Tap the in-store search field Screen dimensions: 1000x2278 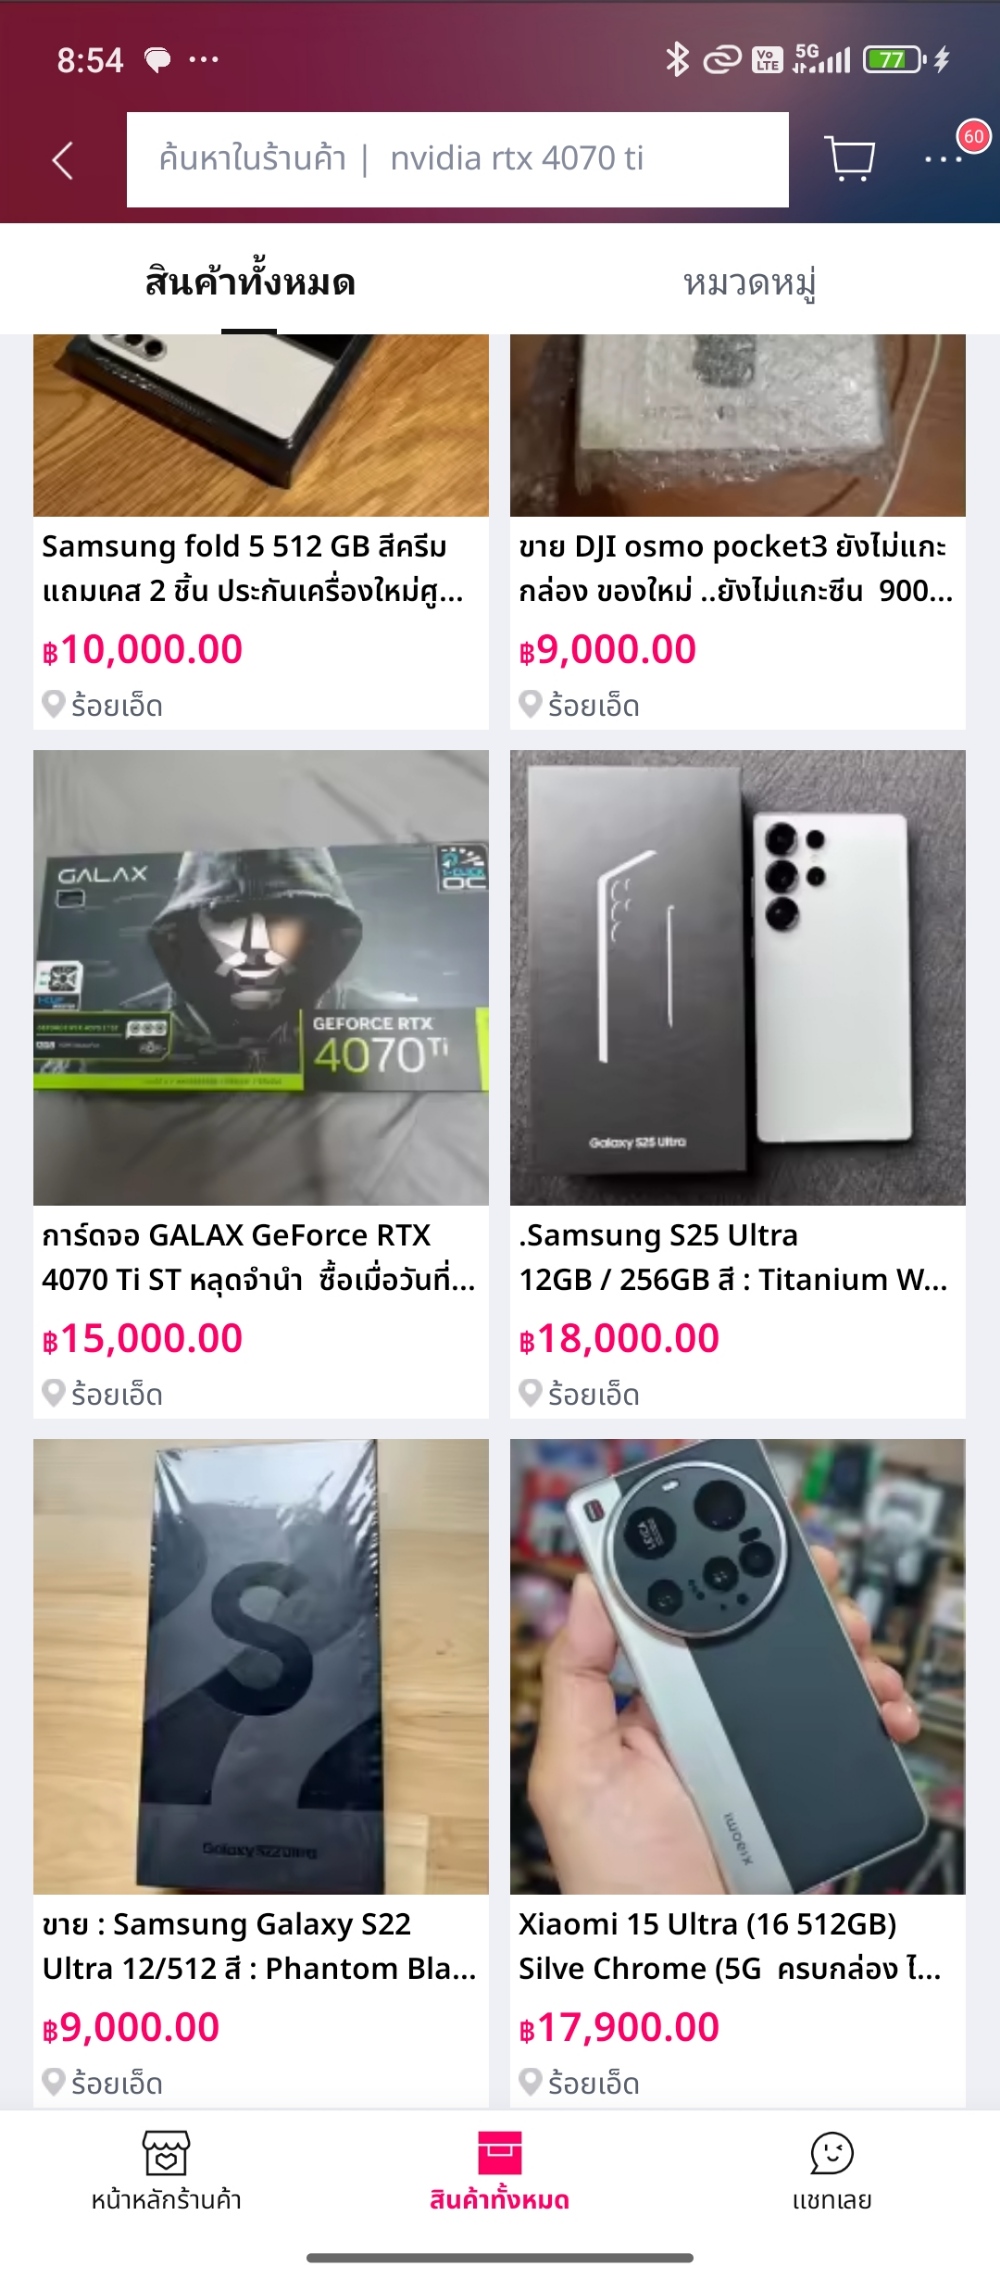457,159
